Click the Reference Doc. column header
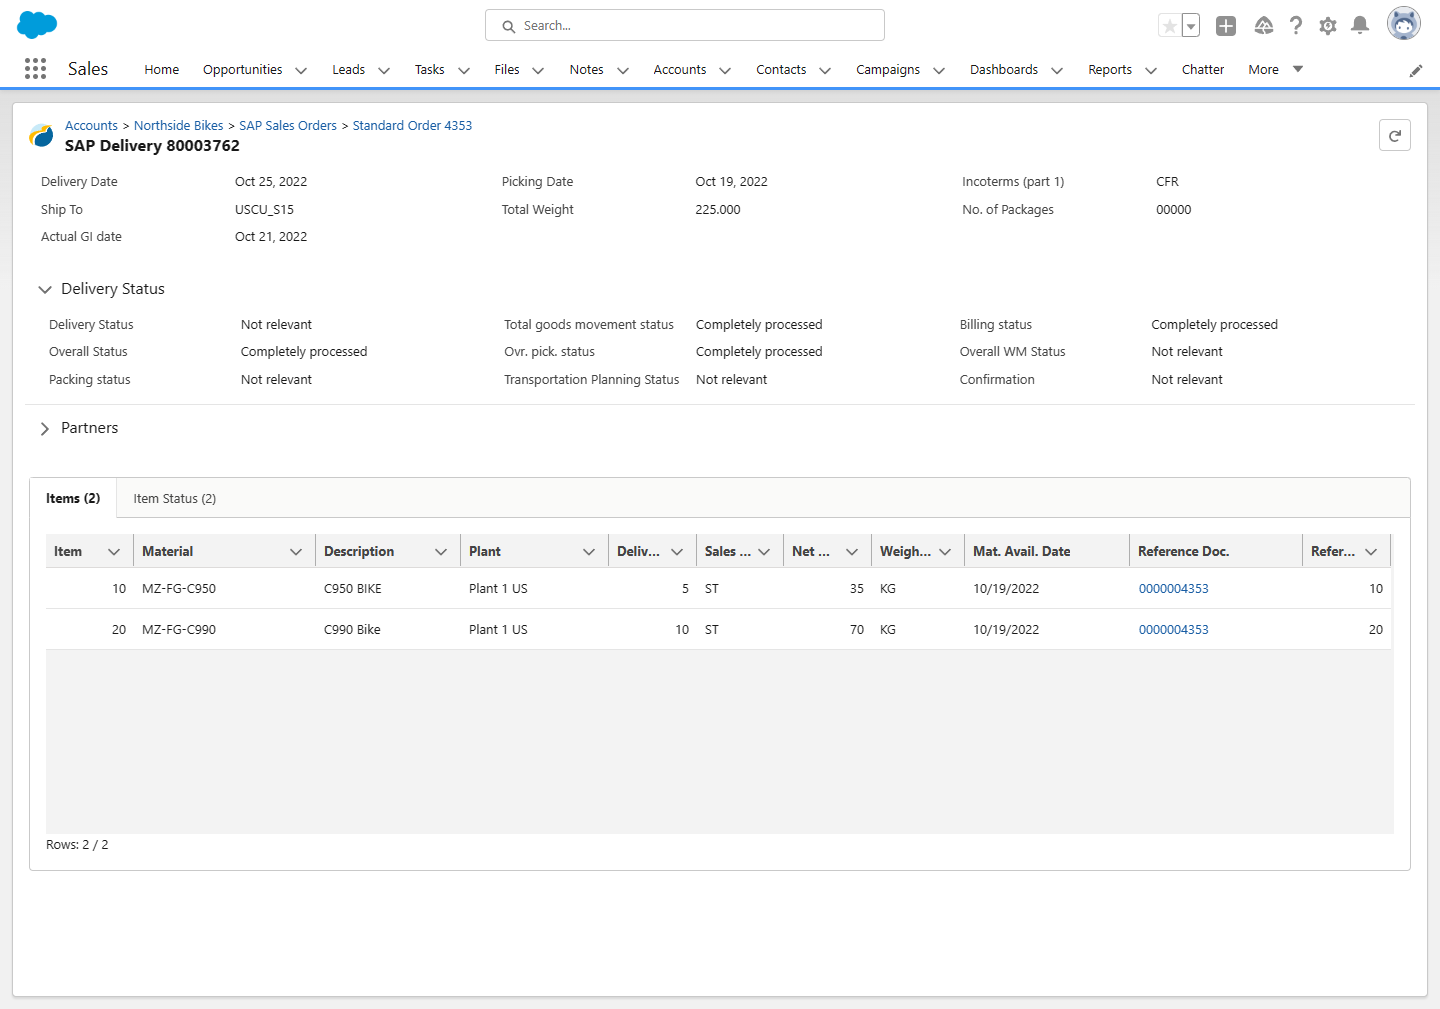Screen dimensions: 1440x1009 point(1216,551)
